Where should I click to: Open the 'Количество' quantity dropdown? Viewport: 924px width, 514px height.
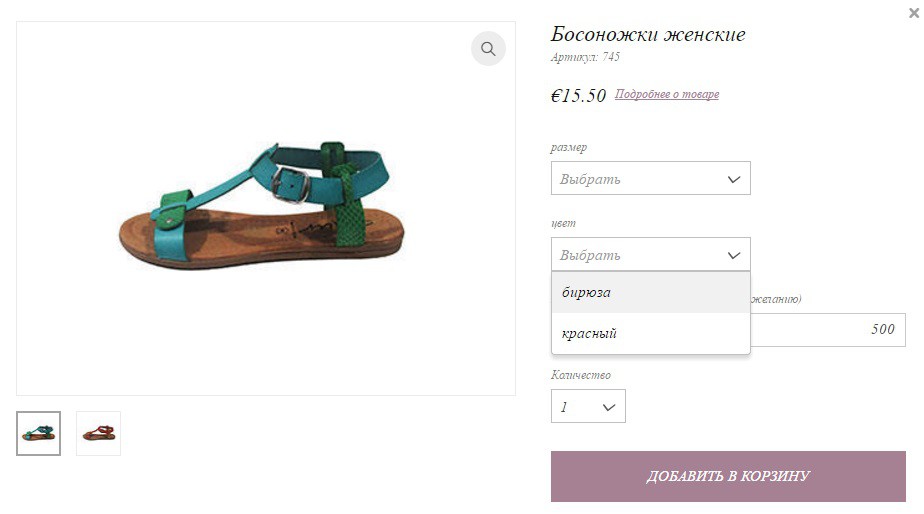pyautogui.click(x=588, y=406)
